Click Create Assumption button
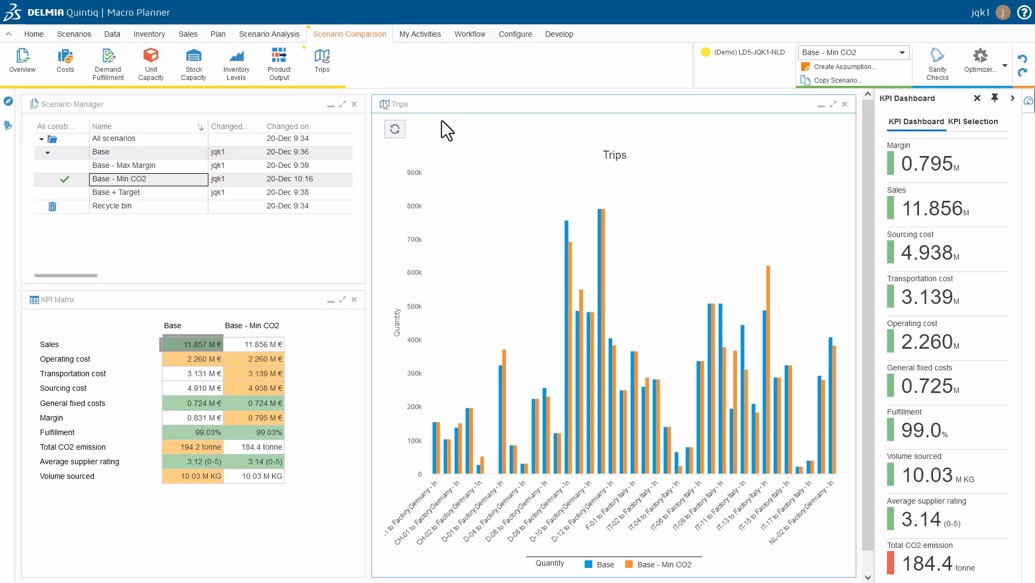This screenshot has height=583, width=1035. point(844,67)
